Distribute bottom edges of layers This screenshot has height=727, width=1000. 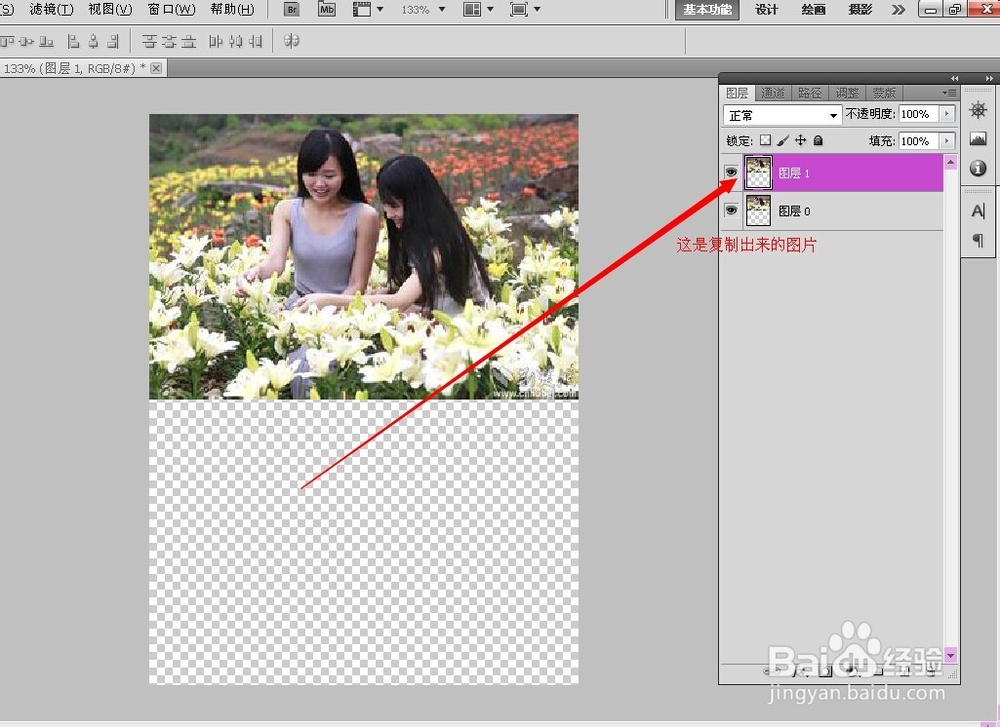(x=189, y=41)
